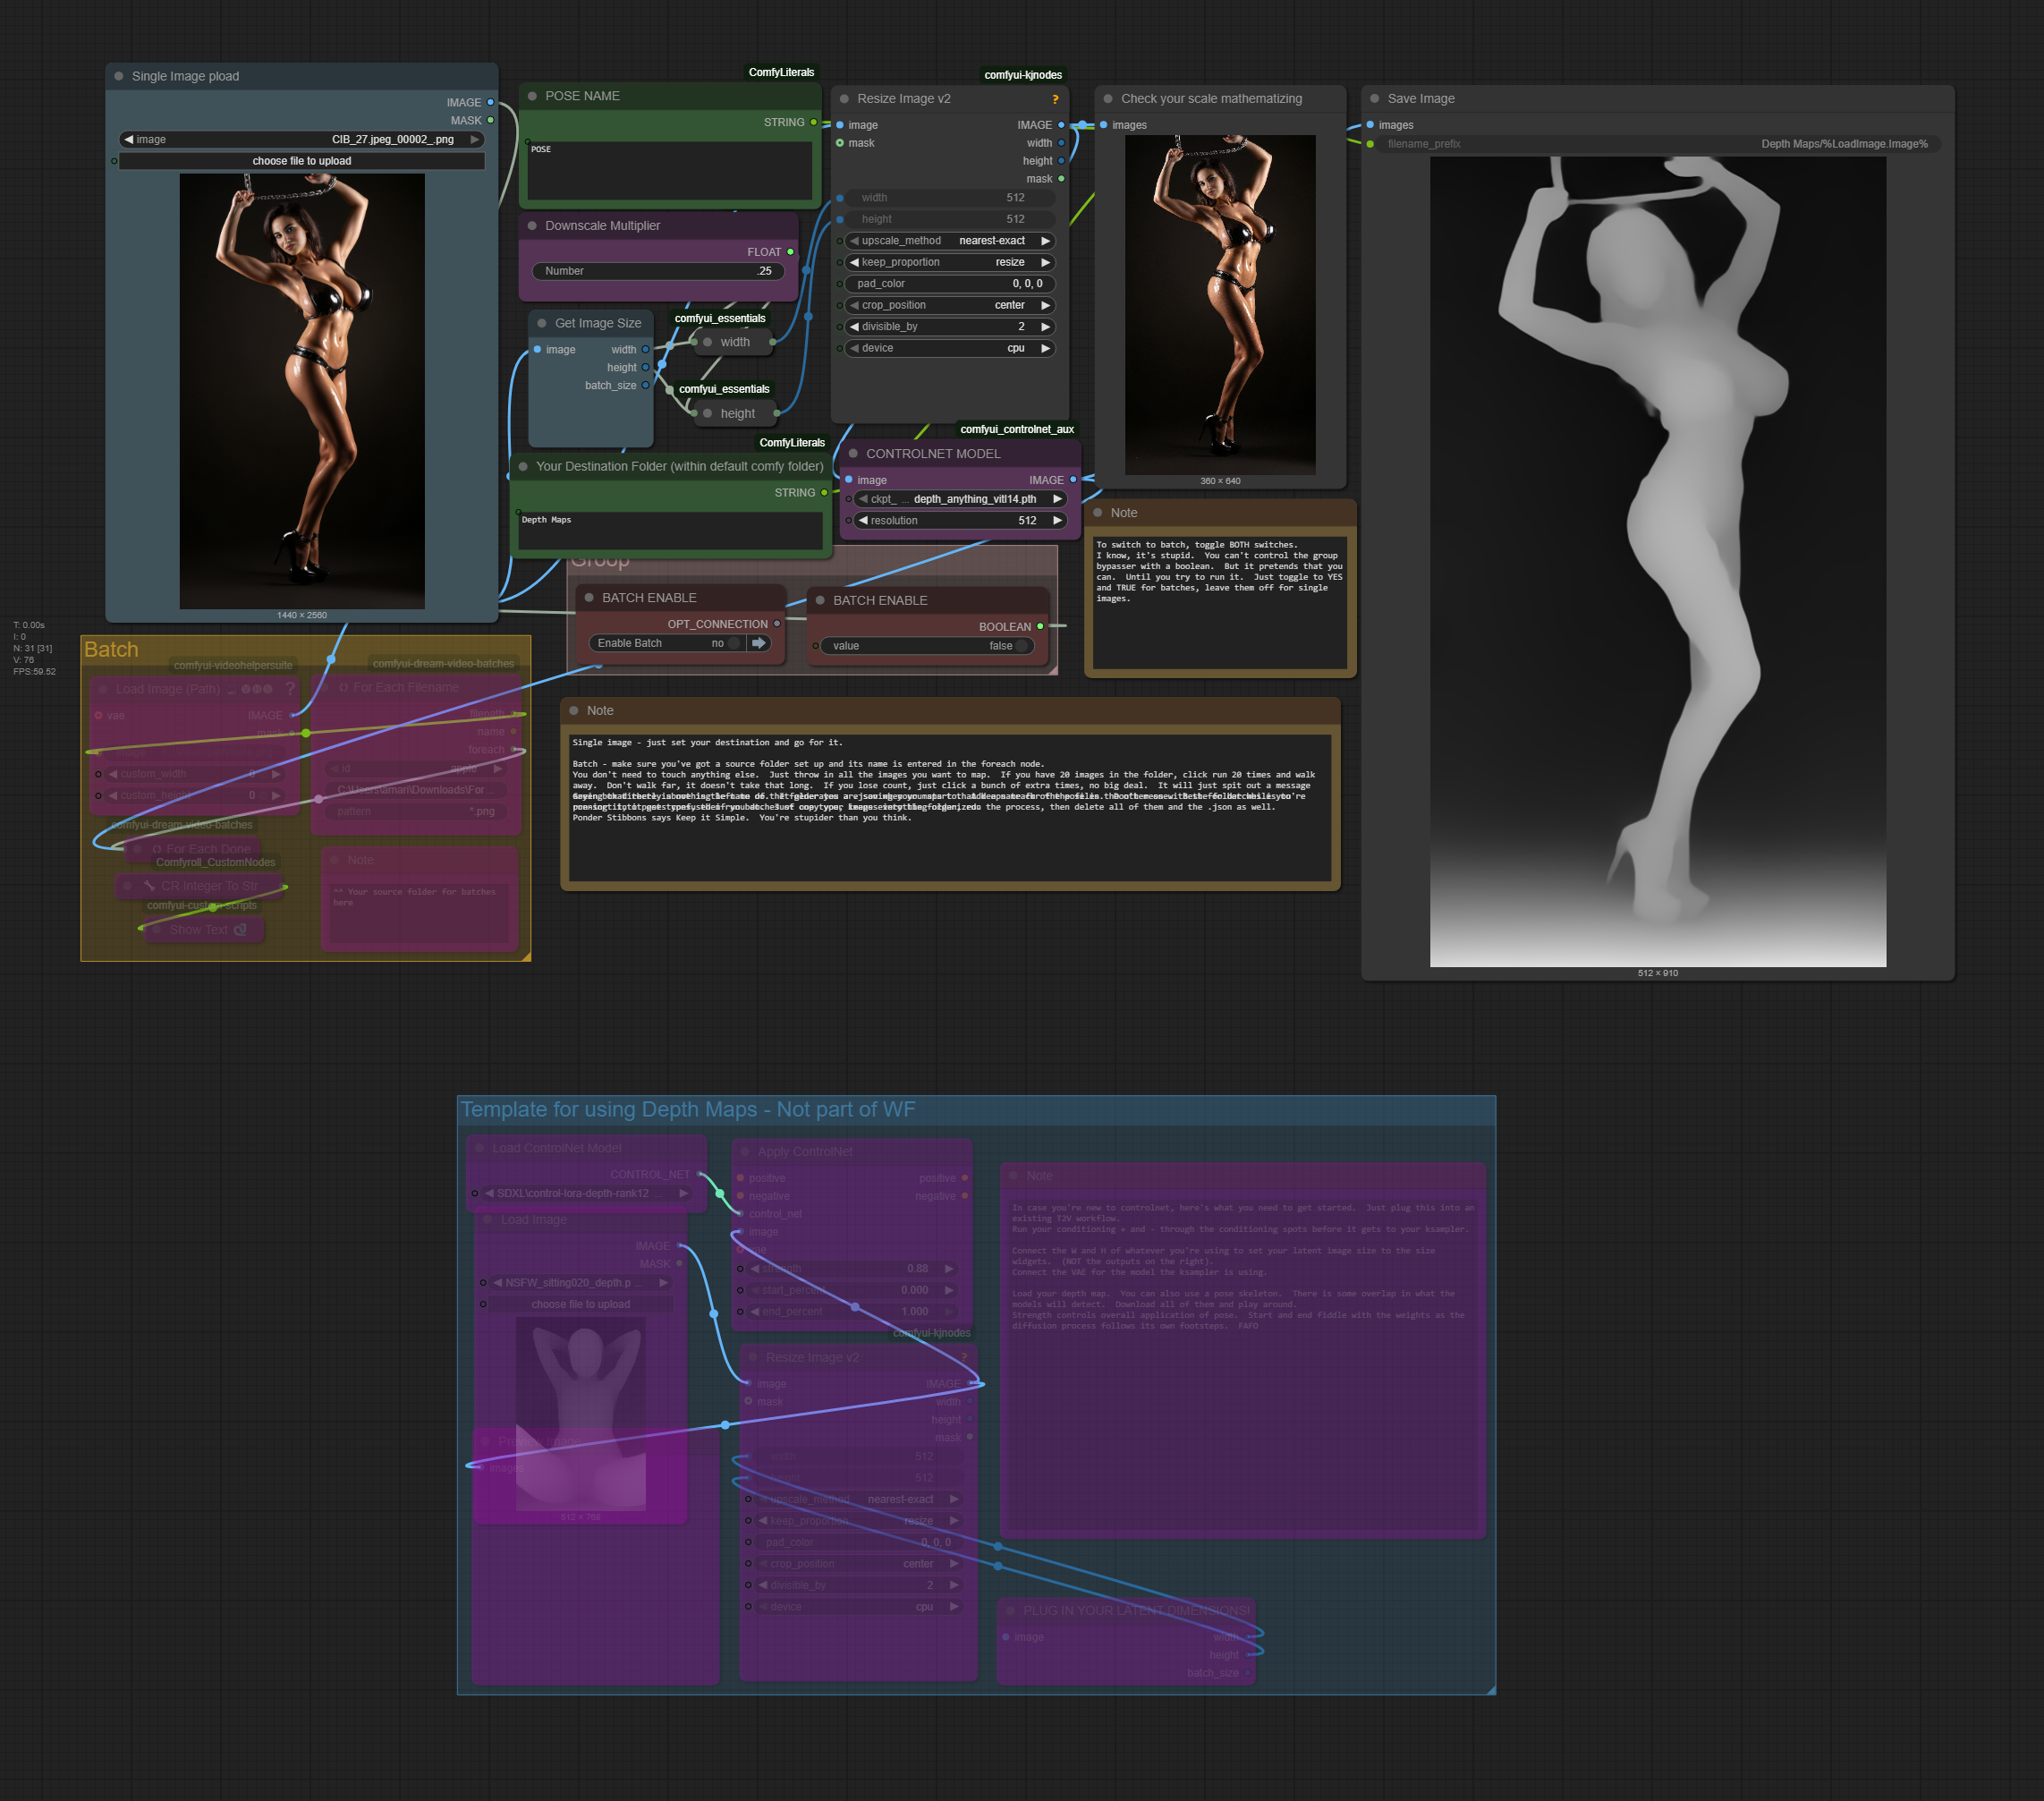Click the collapse dot on CONTROLNET MODEL node
The image size is (2044, 1801).
pyautogui.click(x=853, y=453)
